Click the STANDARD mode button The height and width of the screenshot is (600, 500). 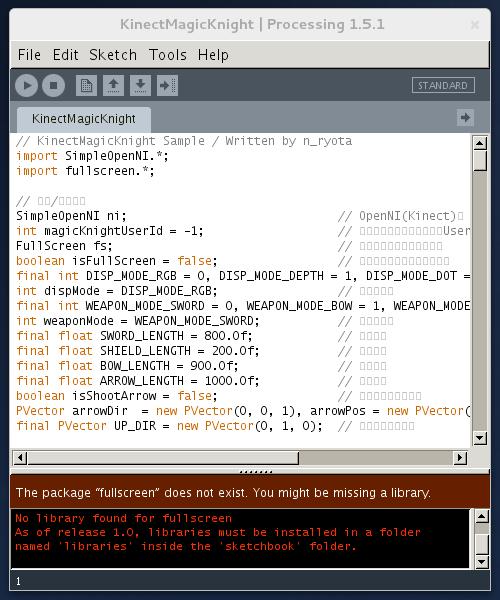pyautogui.click(x=443, y=85)
